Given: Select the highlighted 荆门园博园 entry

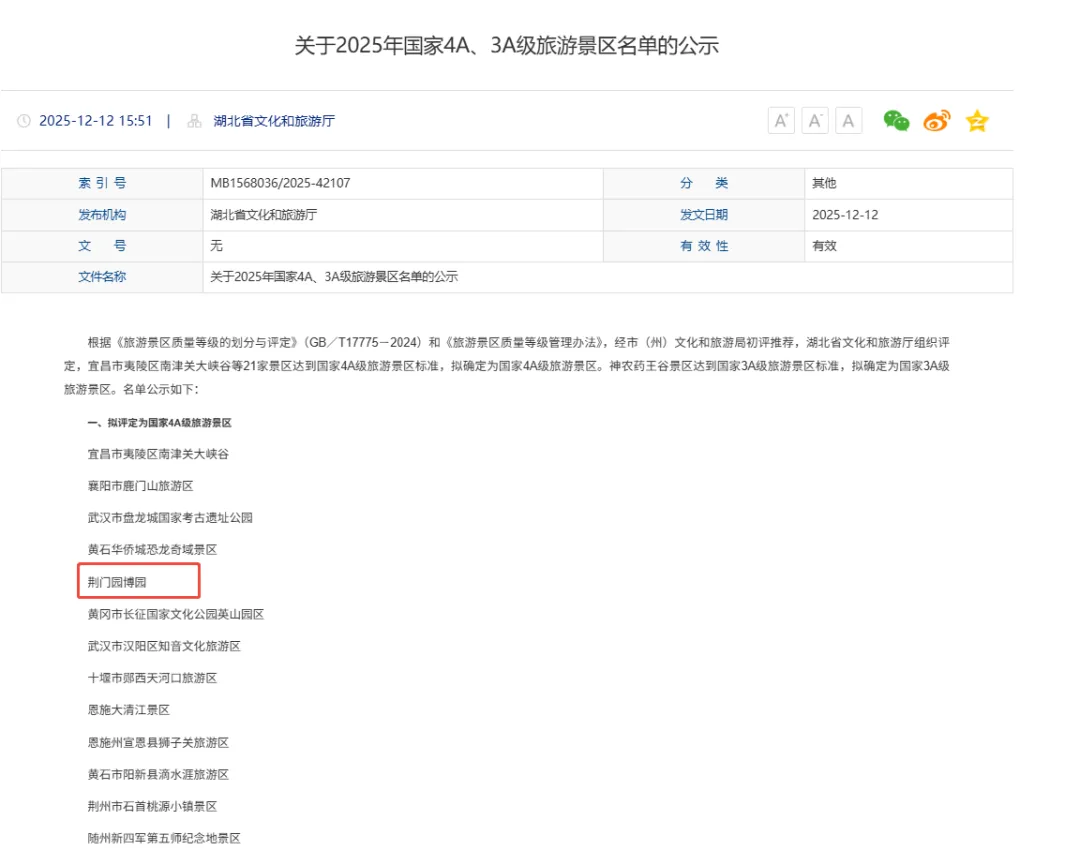Looking at the screenshot, I should click(117, 582).
